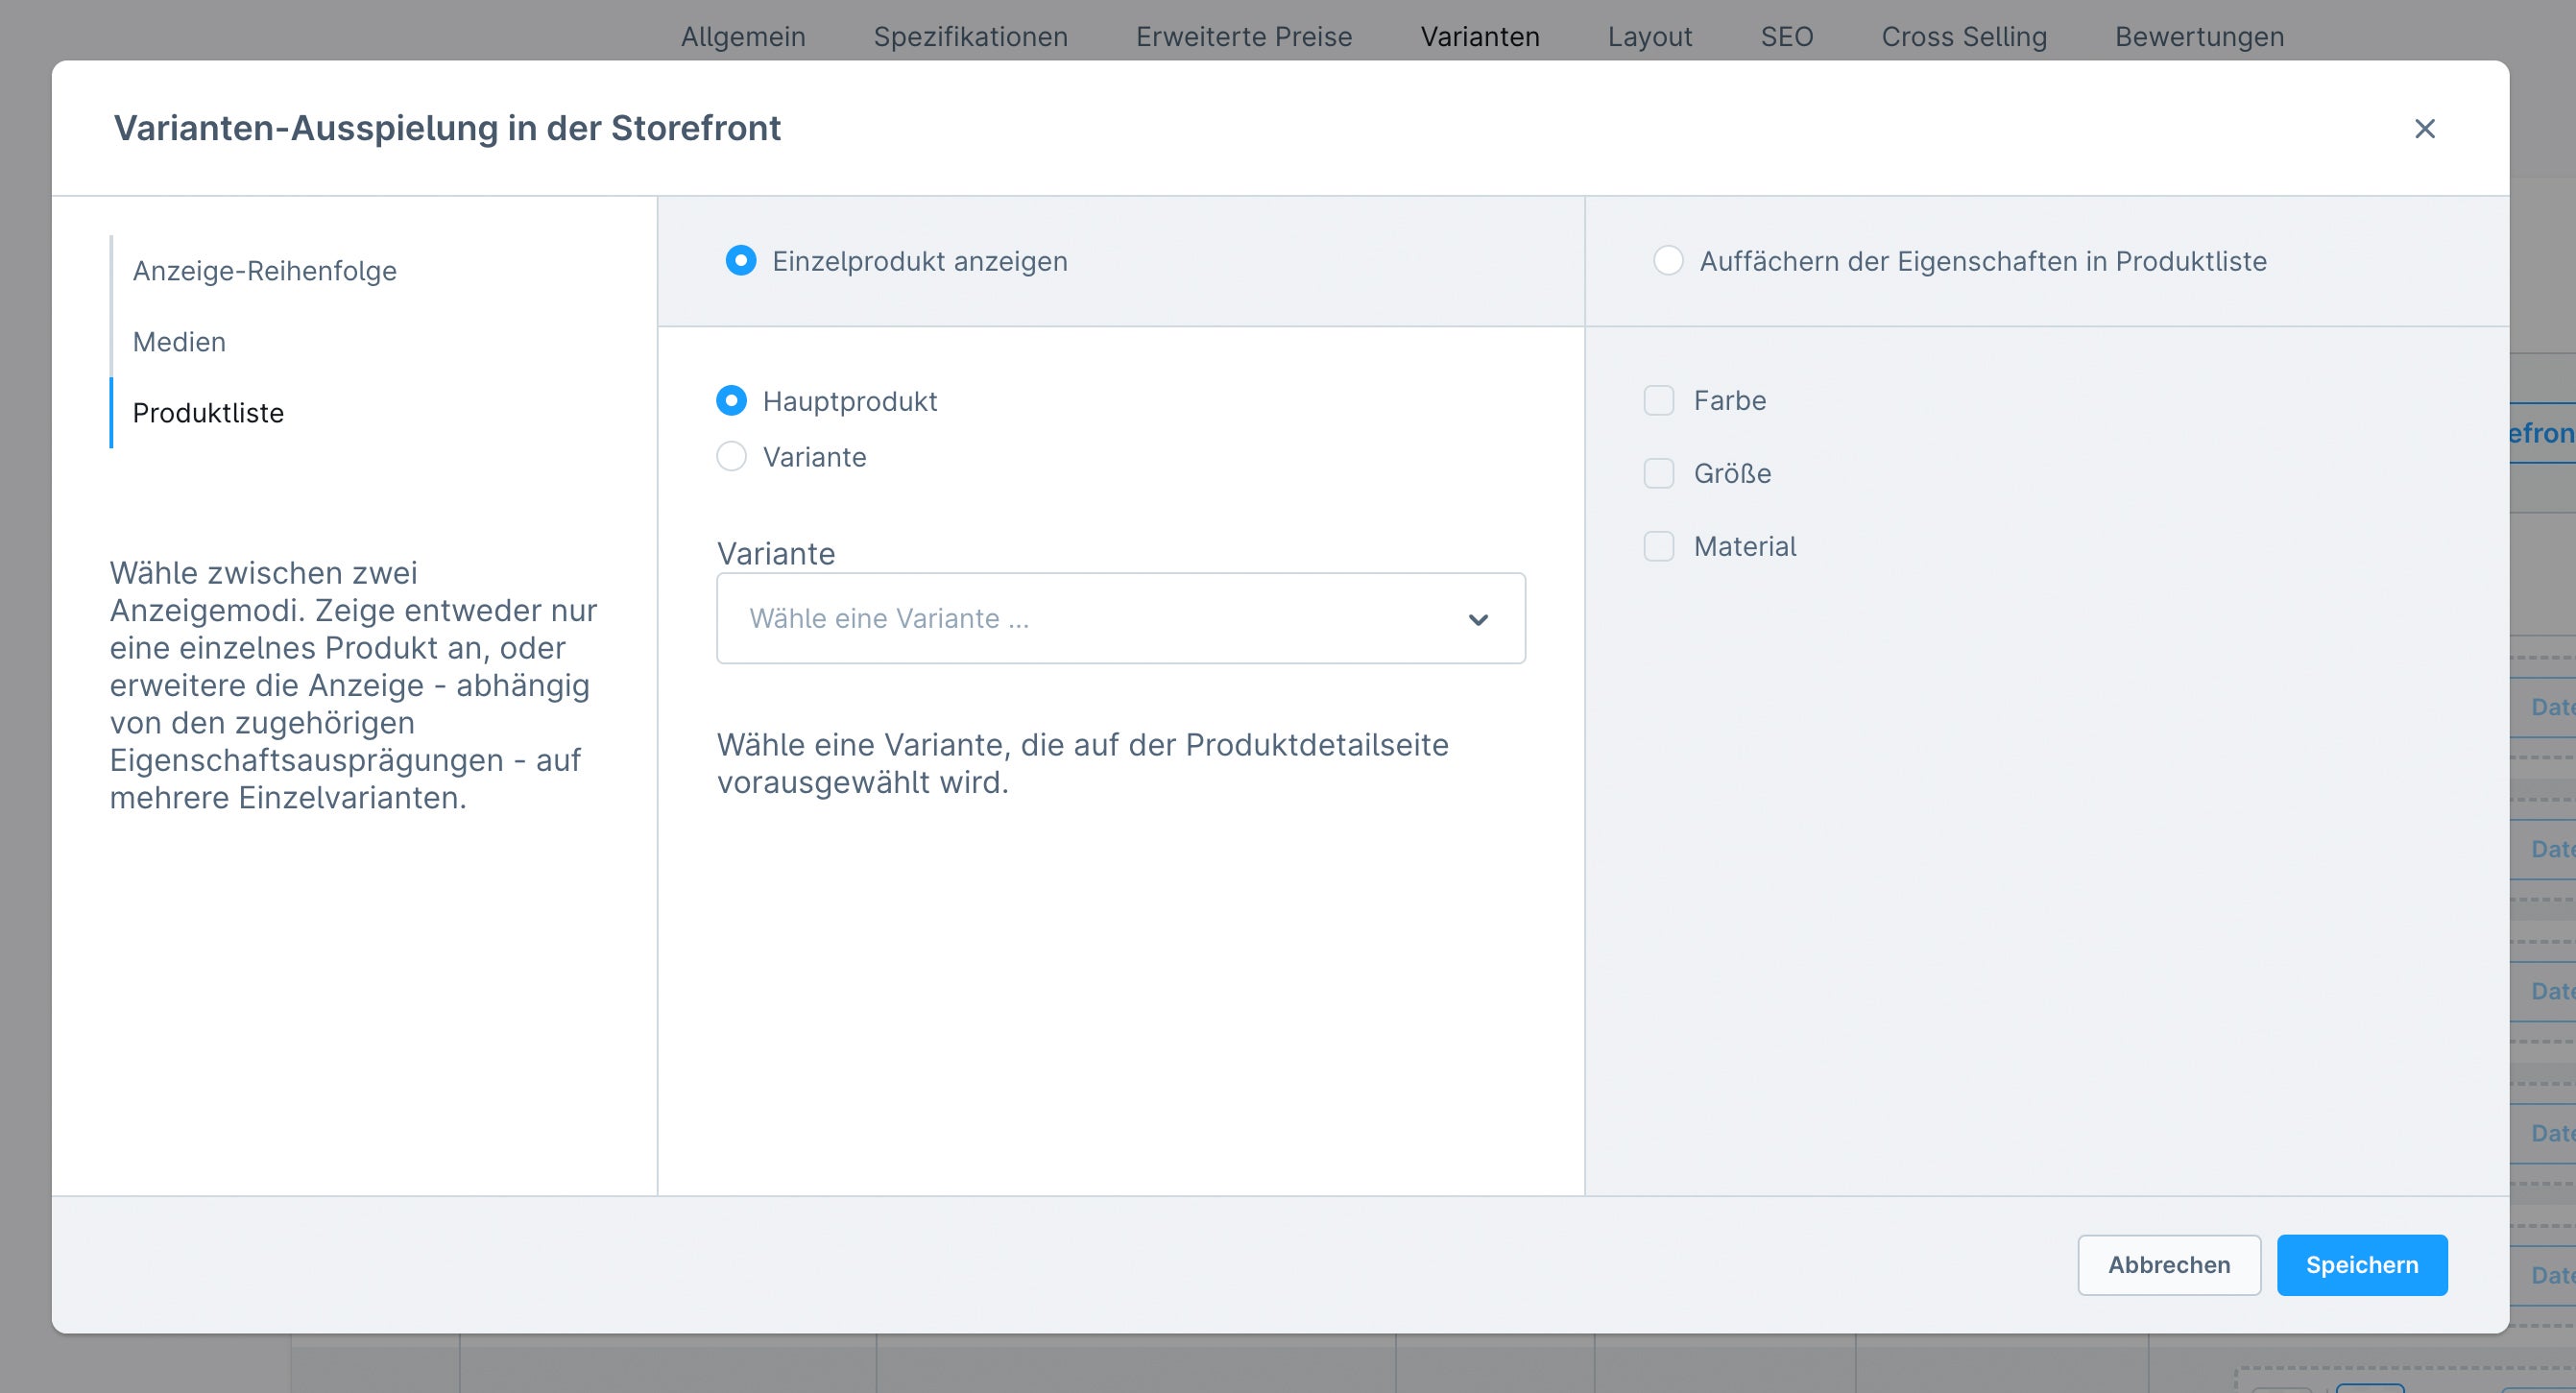Viewport: 2576px width, 1393px height.
Task: Choose the Hauptprodukt radio option
Action: (731, 401)
